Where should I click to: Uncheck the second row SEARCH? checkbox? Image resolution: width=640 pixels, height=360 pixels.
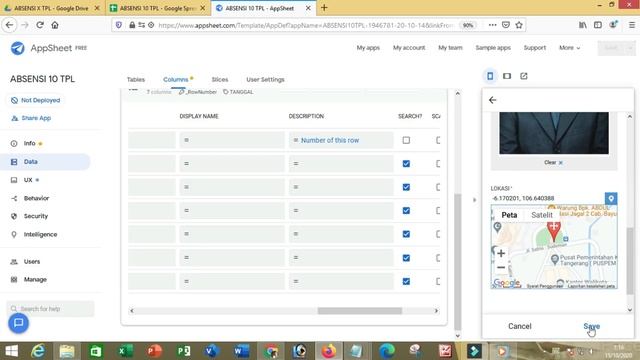click(406, 164)
